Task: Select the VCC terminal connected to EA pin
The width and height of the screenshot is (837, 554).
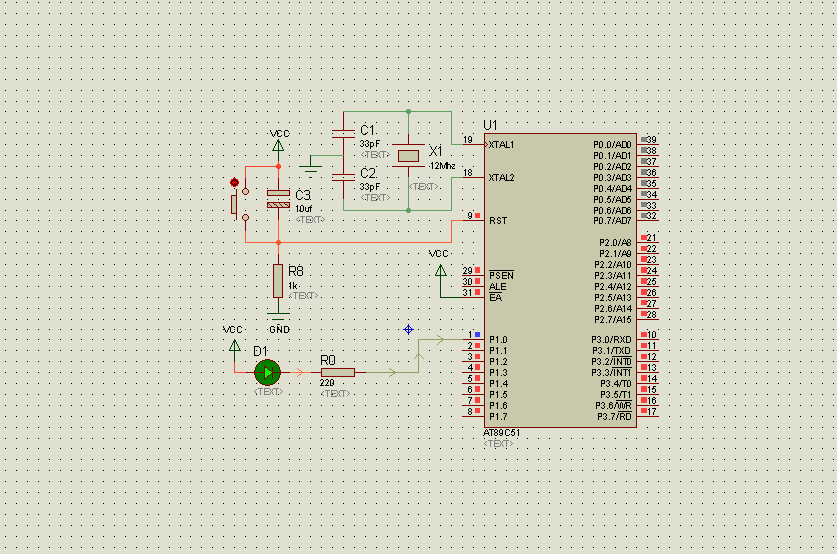Action: pyautogui.click(x=440, y=271)
